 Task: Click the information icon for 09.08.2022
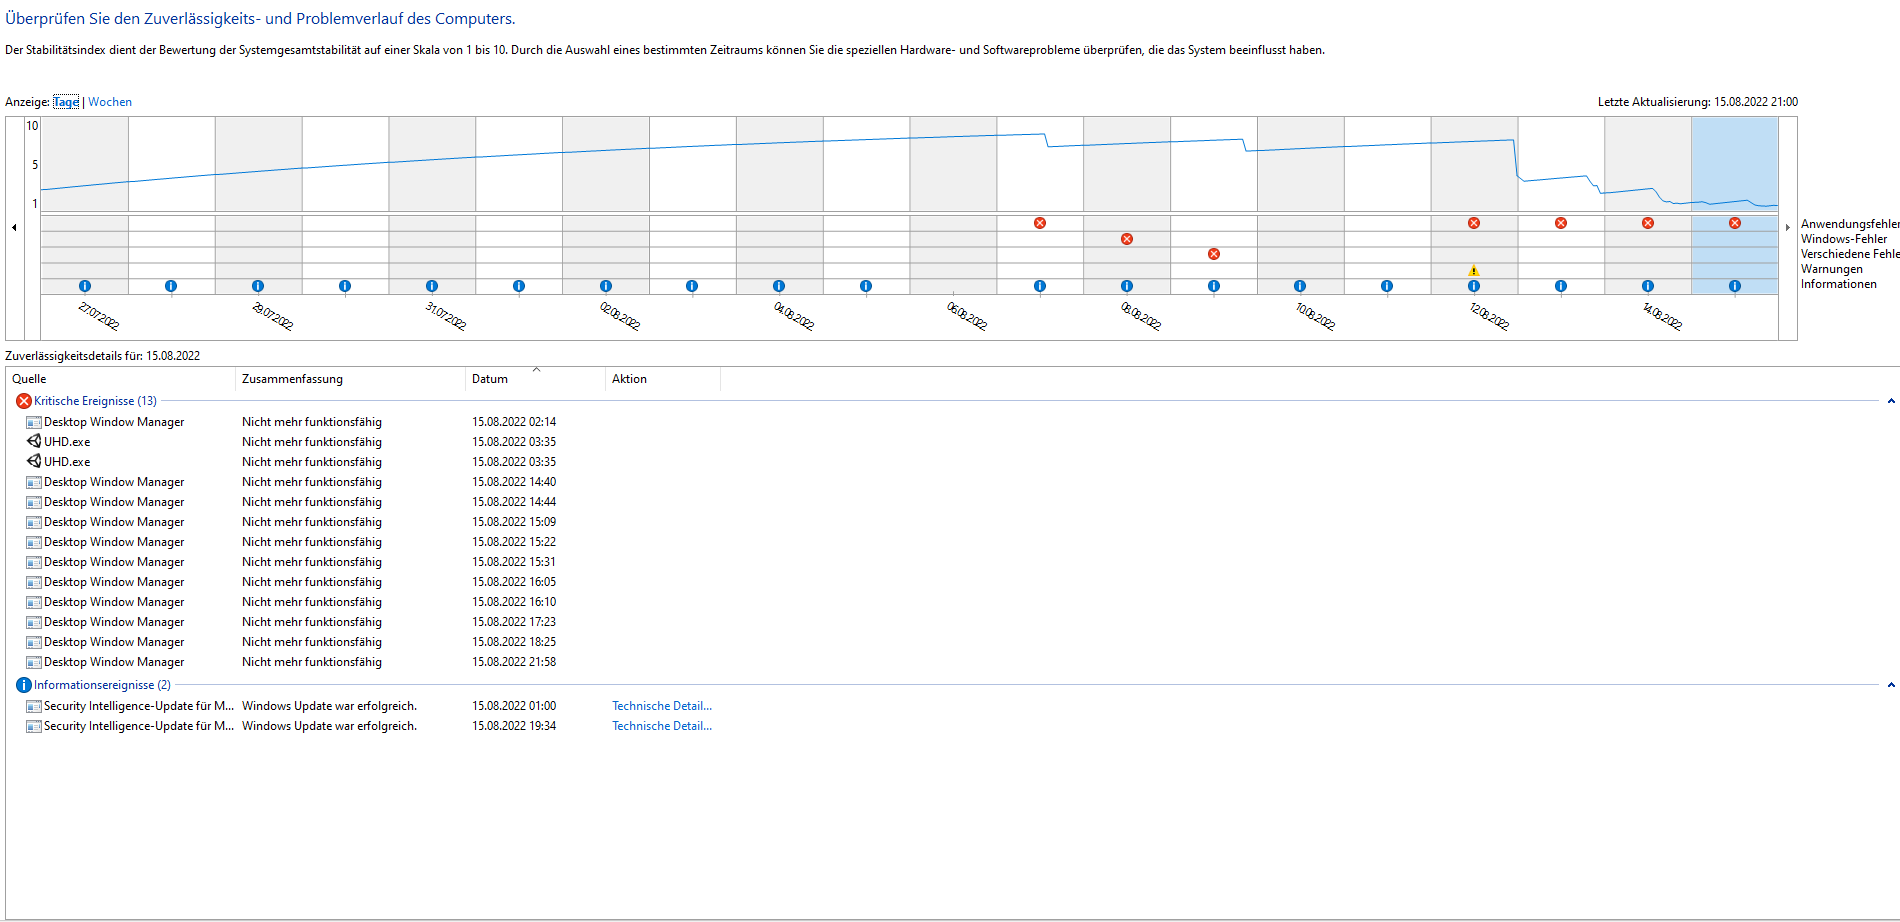pos(1214,286)
